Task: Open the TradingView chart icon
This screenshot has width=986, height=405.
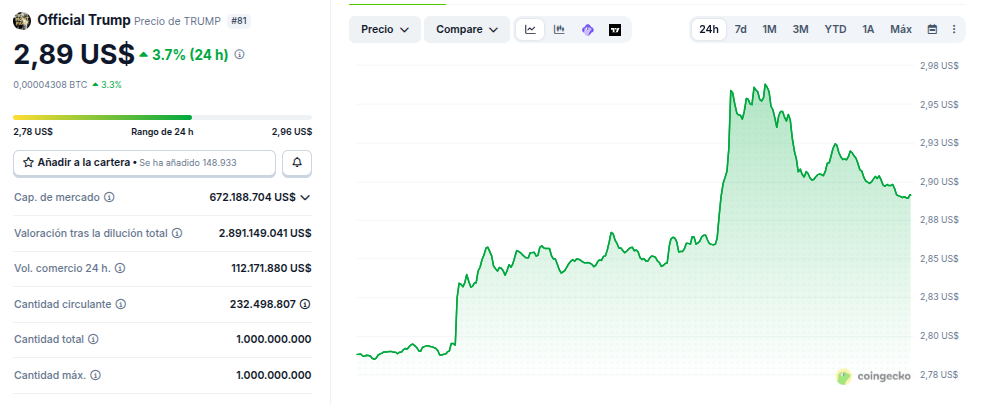Action: click(614, 30)
